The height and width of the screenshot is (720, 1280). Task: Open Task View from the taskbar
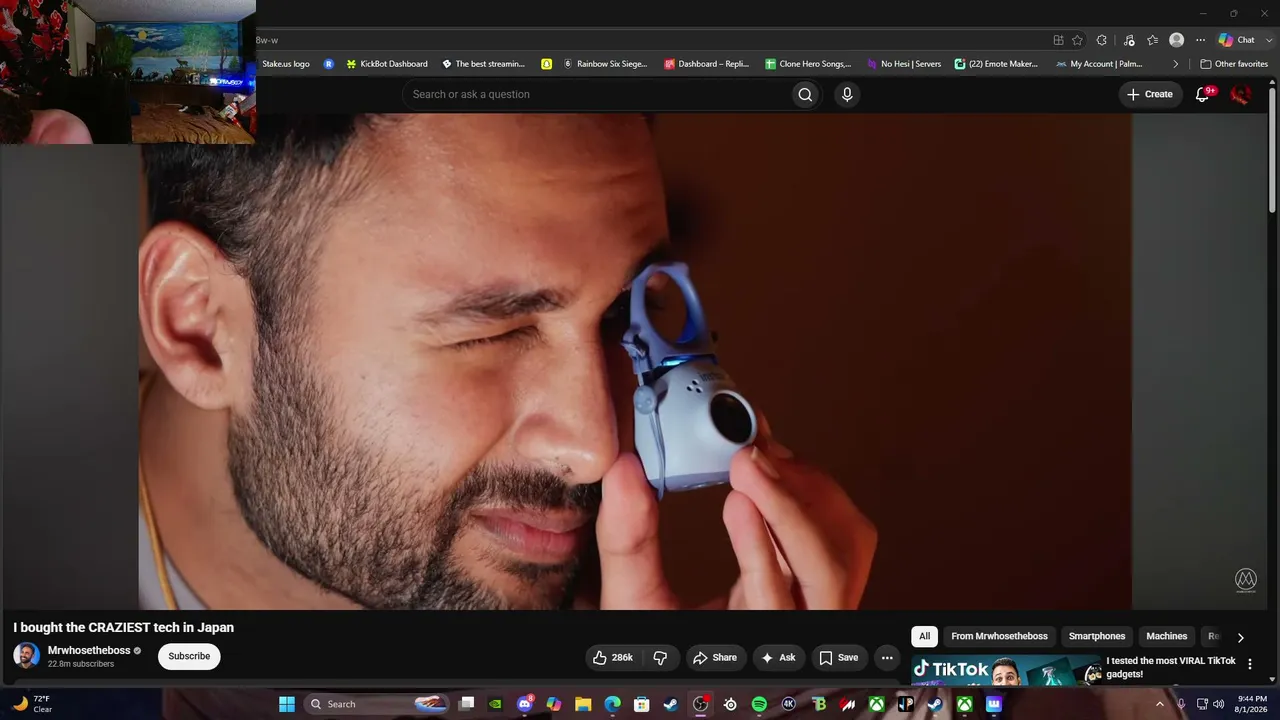click(467, 704)
